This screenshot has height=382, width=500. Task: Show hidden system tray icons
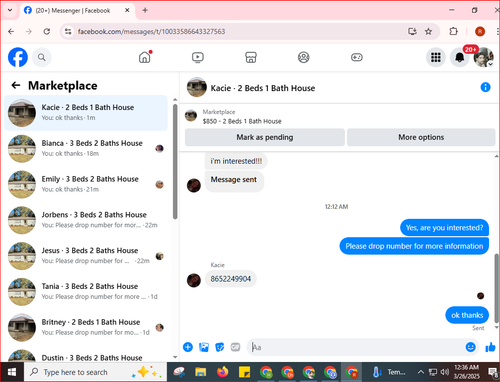click(421, 372)
